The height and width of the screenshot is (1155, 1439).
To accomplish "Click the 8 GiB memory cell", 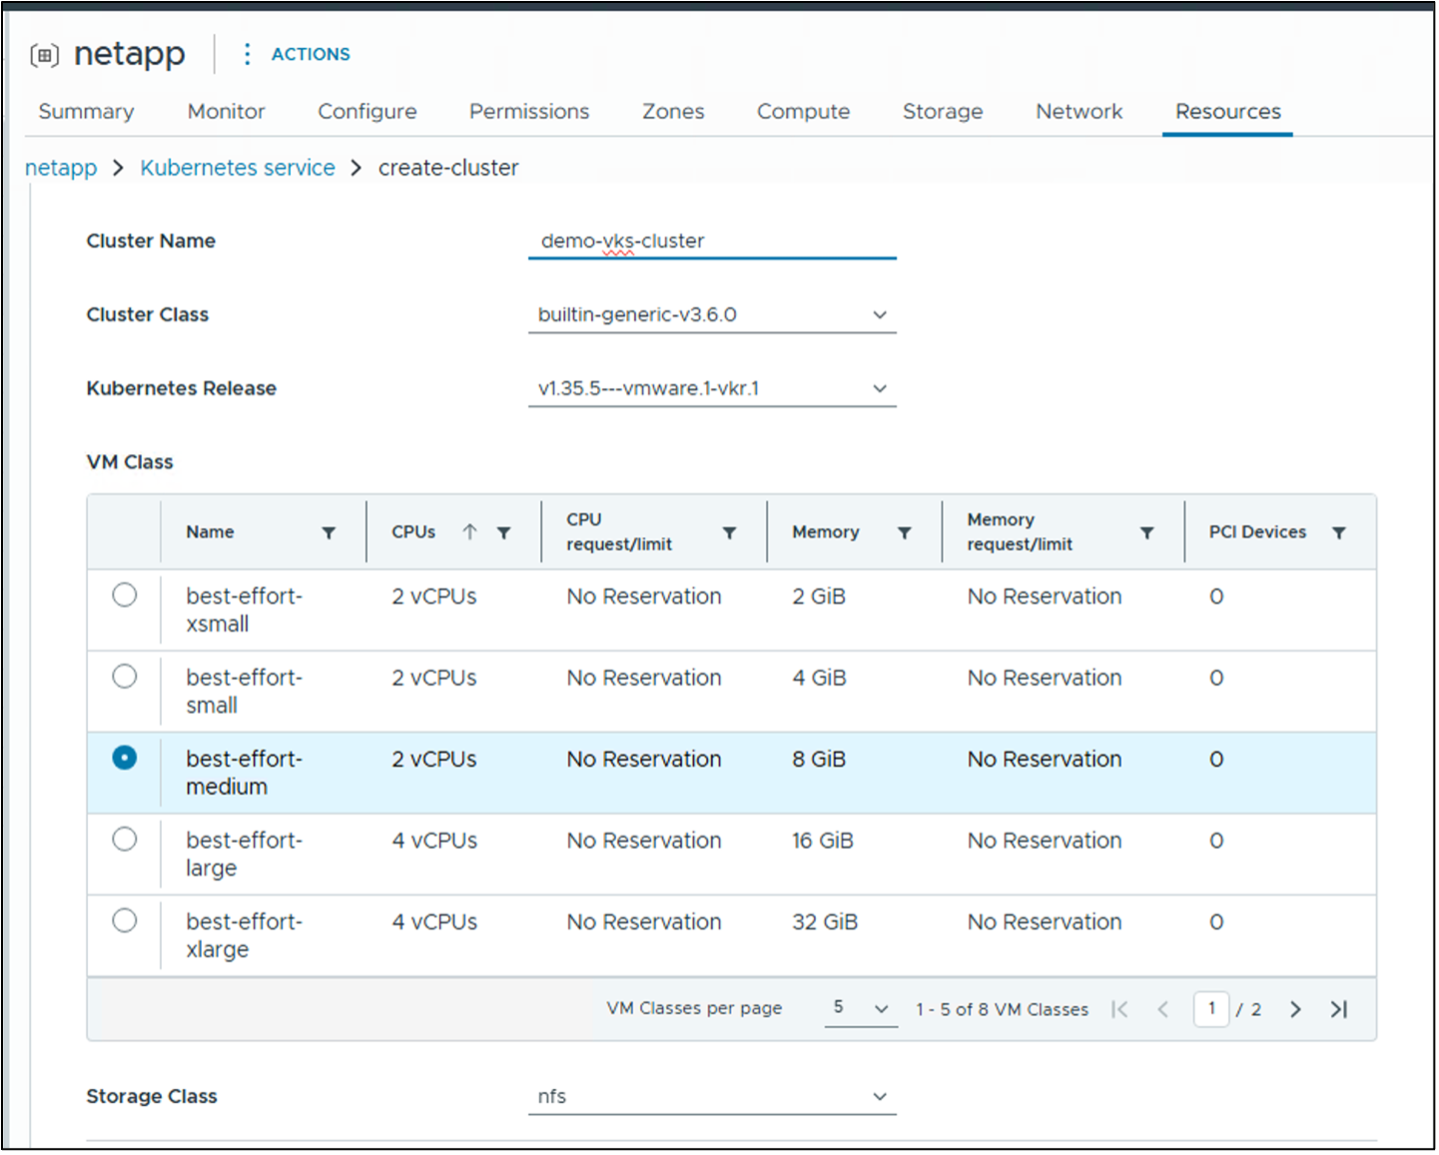I will 819,760.
